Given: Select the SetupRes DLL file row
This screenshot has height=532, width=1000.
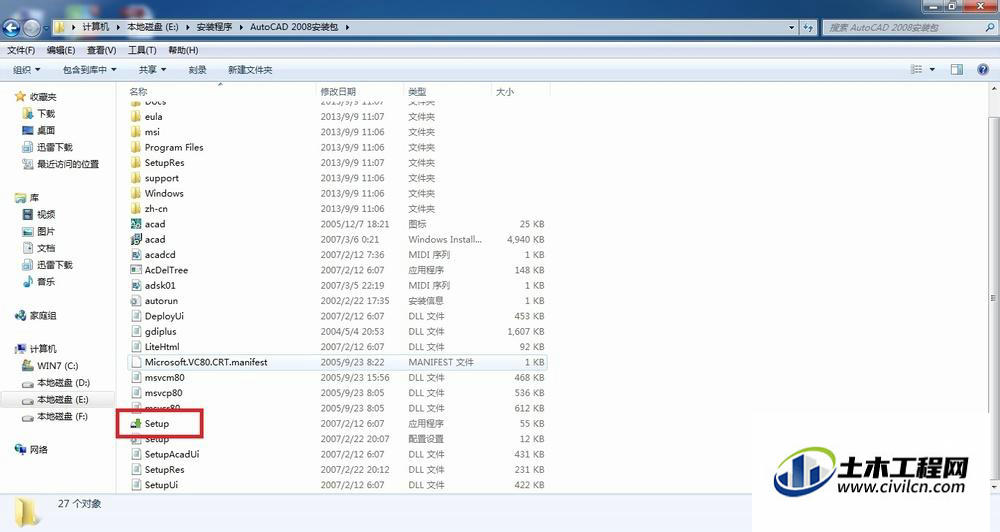Looking at the screenshot, I should (x=337, y=469).
